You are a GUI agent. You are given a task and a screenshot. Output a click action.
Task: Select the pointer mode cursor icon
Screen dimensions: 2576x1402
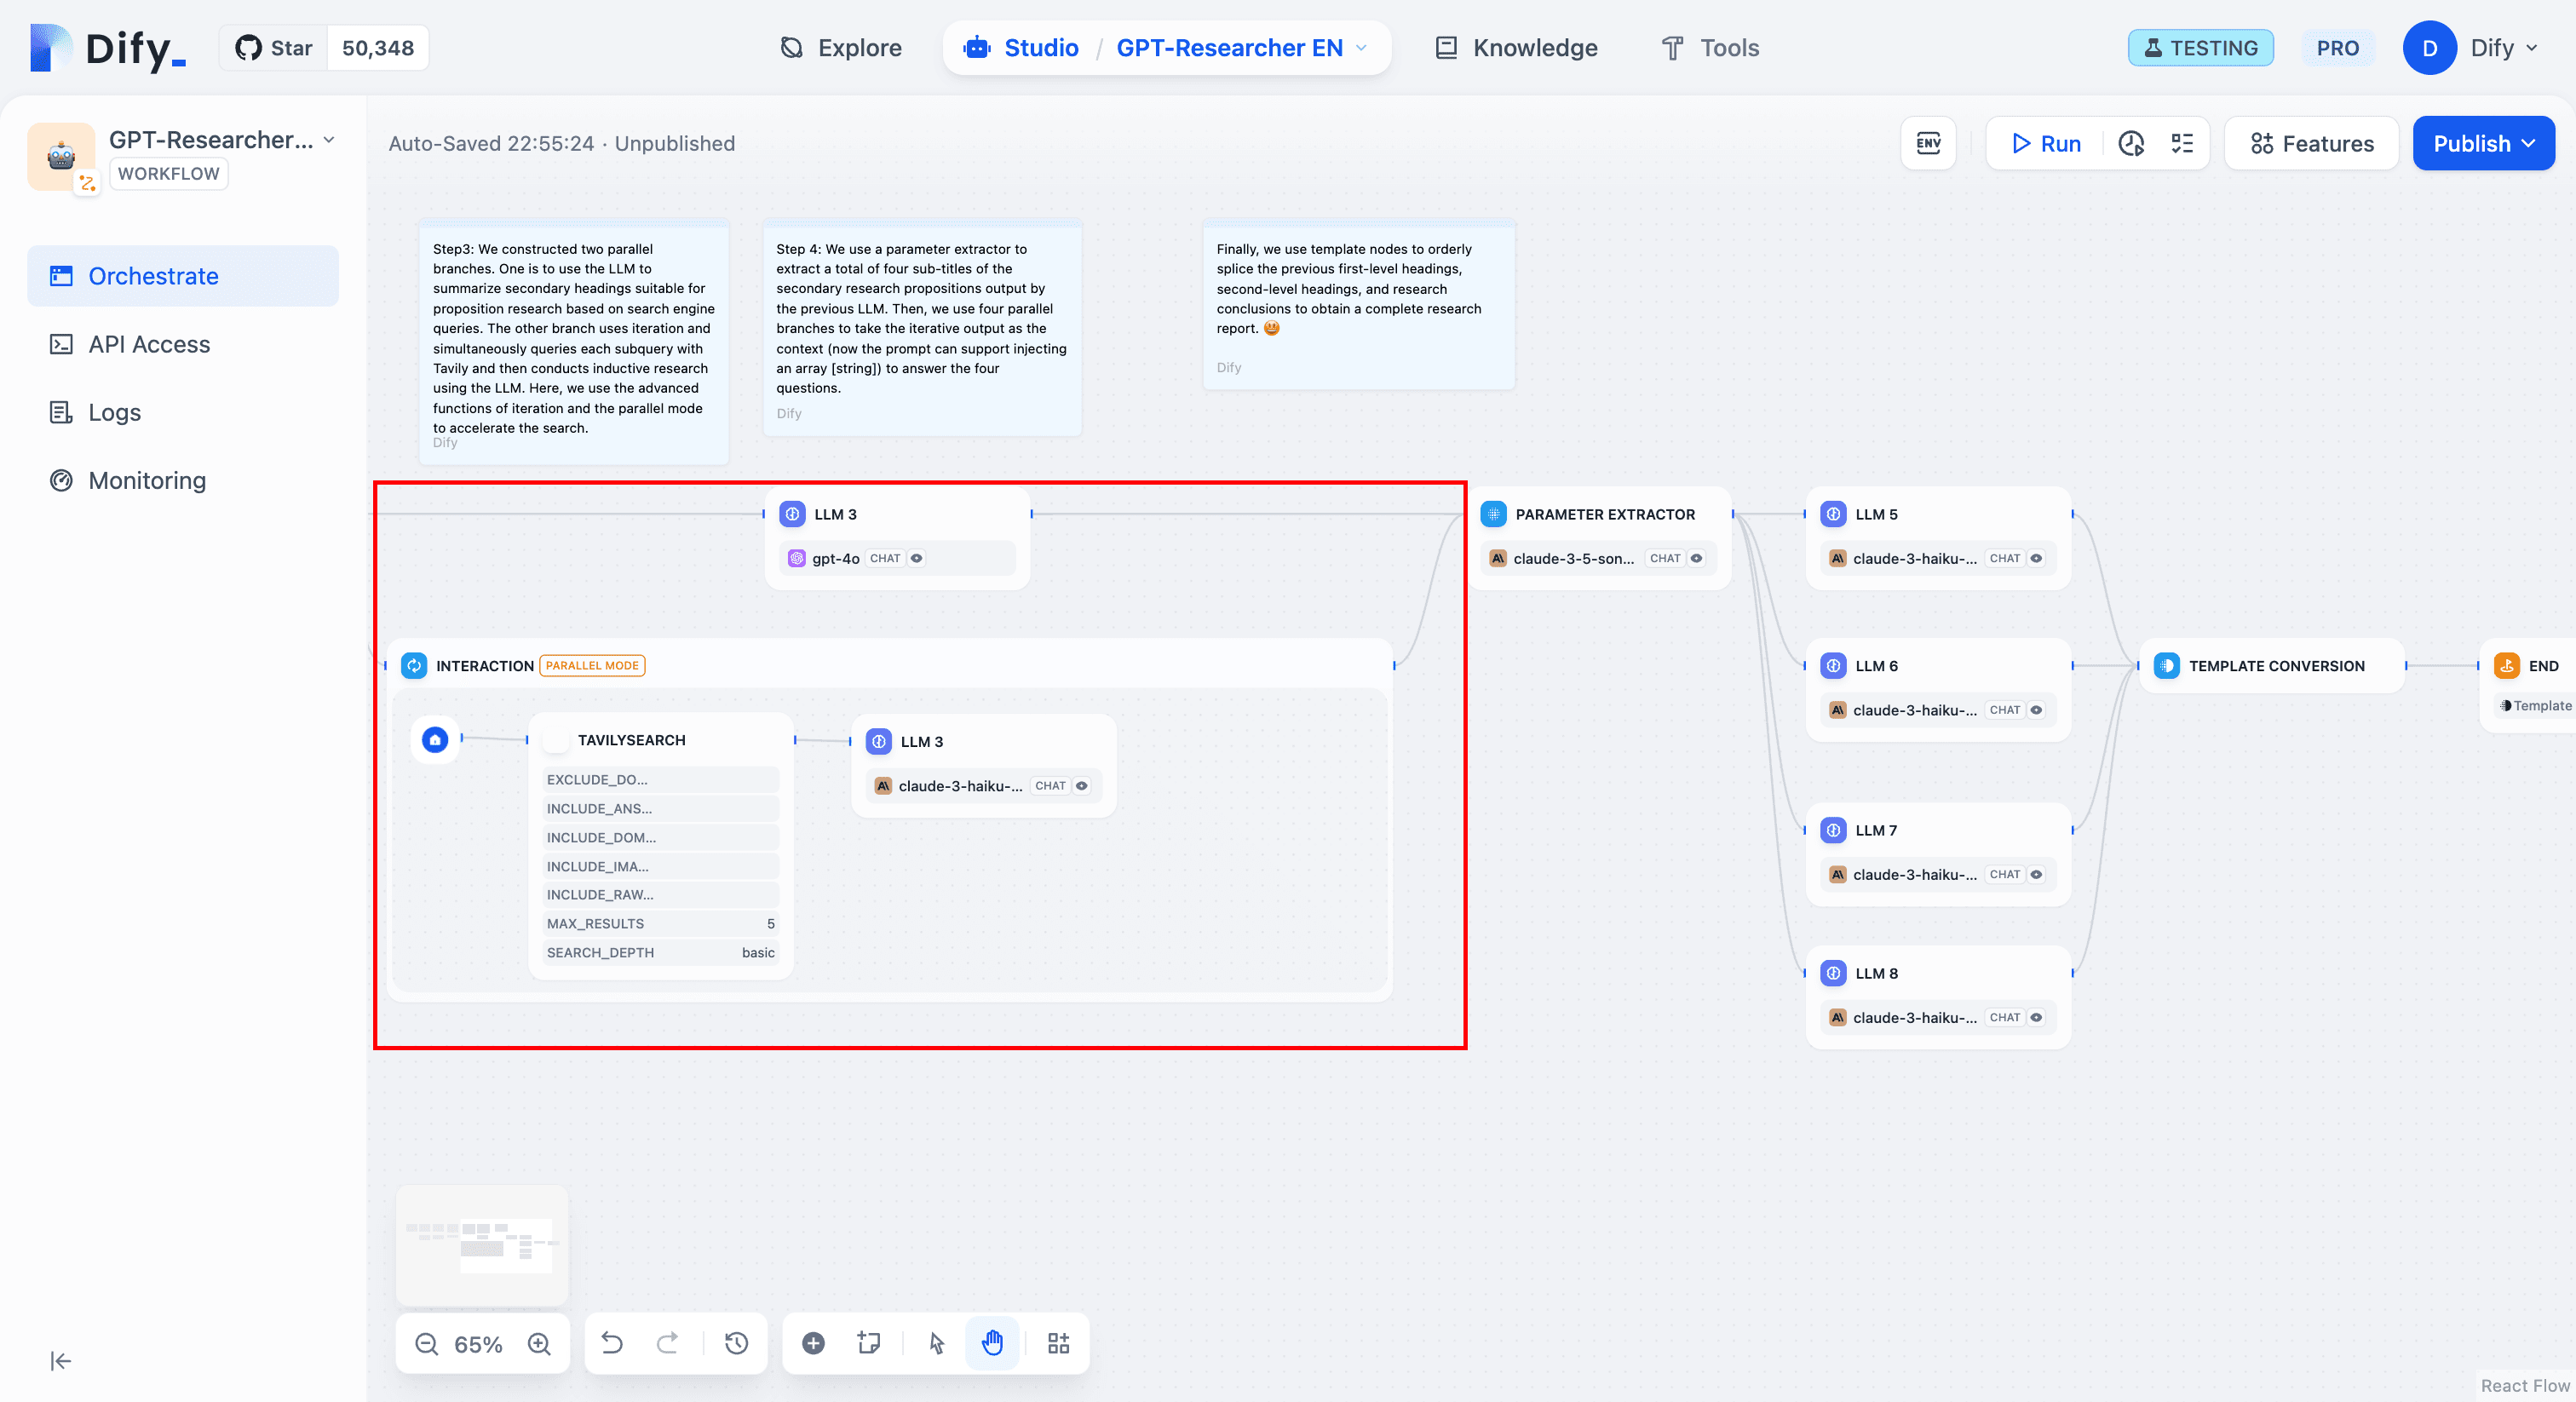pyautogui.click(x=936, y=1343)
